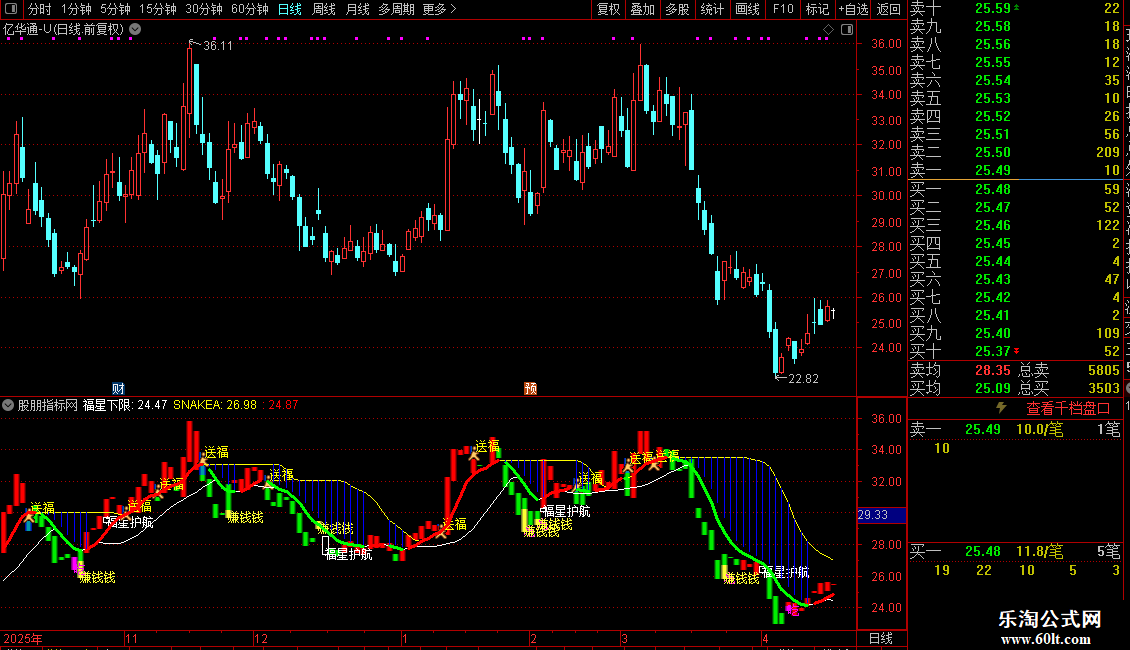Click the 日线 label at timeline bottom-right
The image size is (1130, 650).
point(881,638)
